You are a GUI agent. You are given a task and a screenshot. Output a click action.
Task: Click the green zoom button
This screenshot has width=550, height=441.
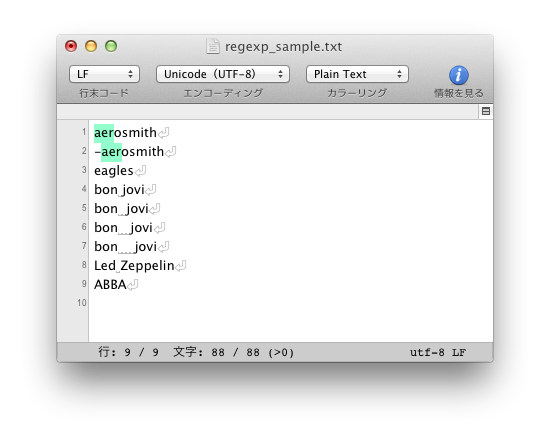(111, 46)
